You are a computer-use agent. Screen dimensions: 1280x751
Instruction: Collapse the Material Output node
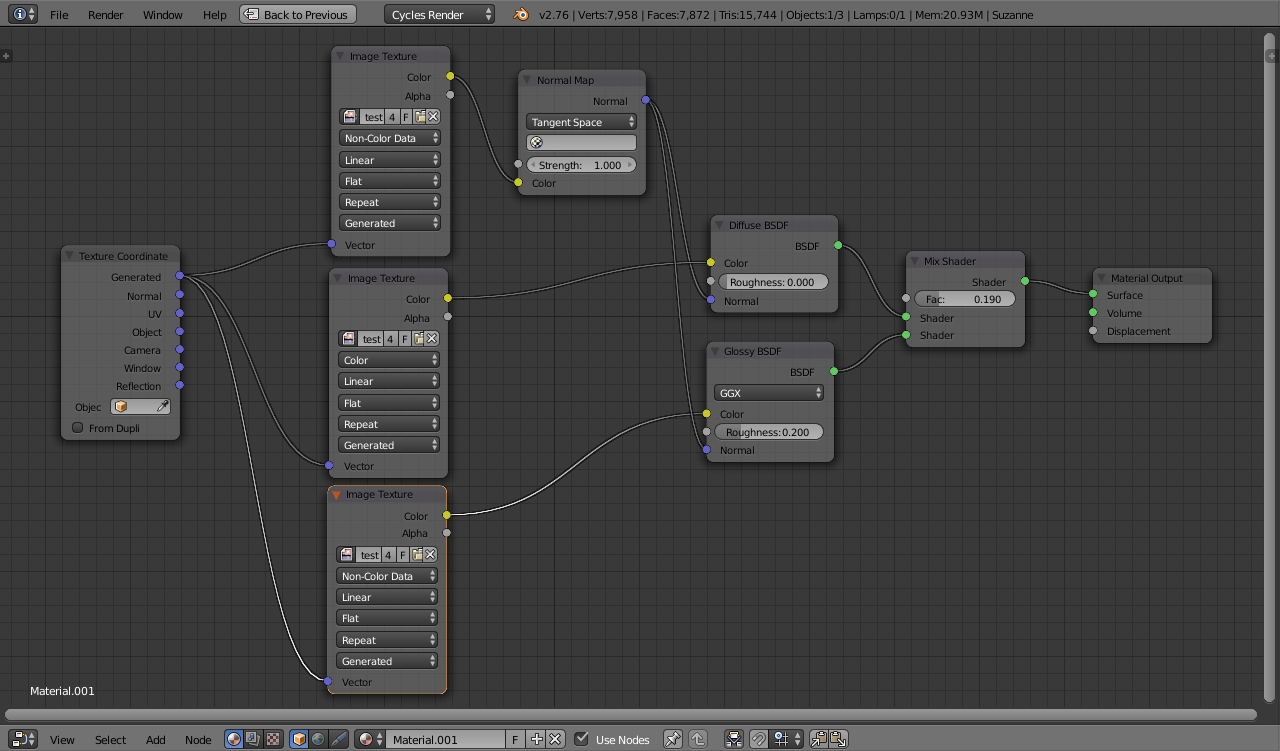click(x=1101, y=278)
